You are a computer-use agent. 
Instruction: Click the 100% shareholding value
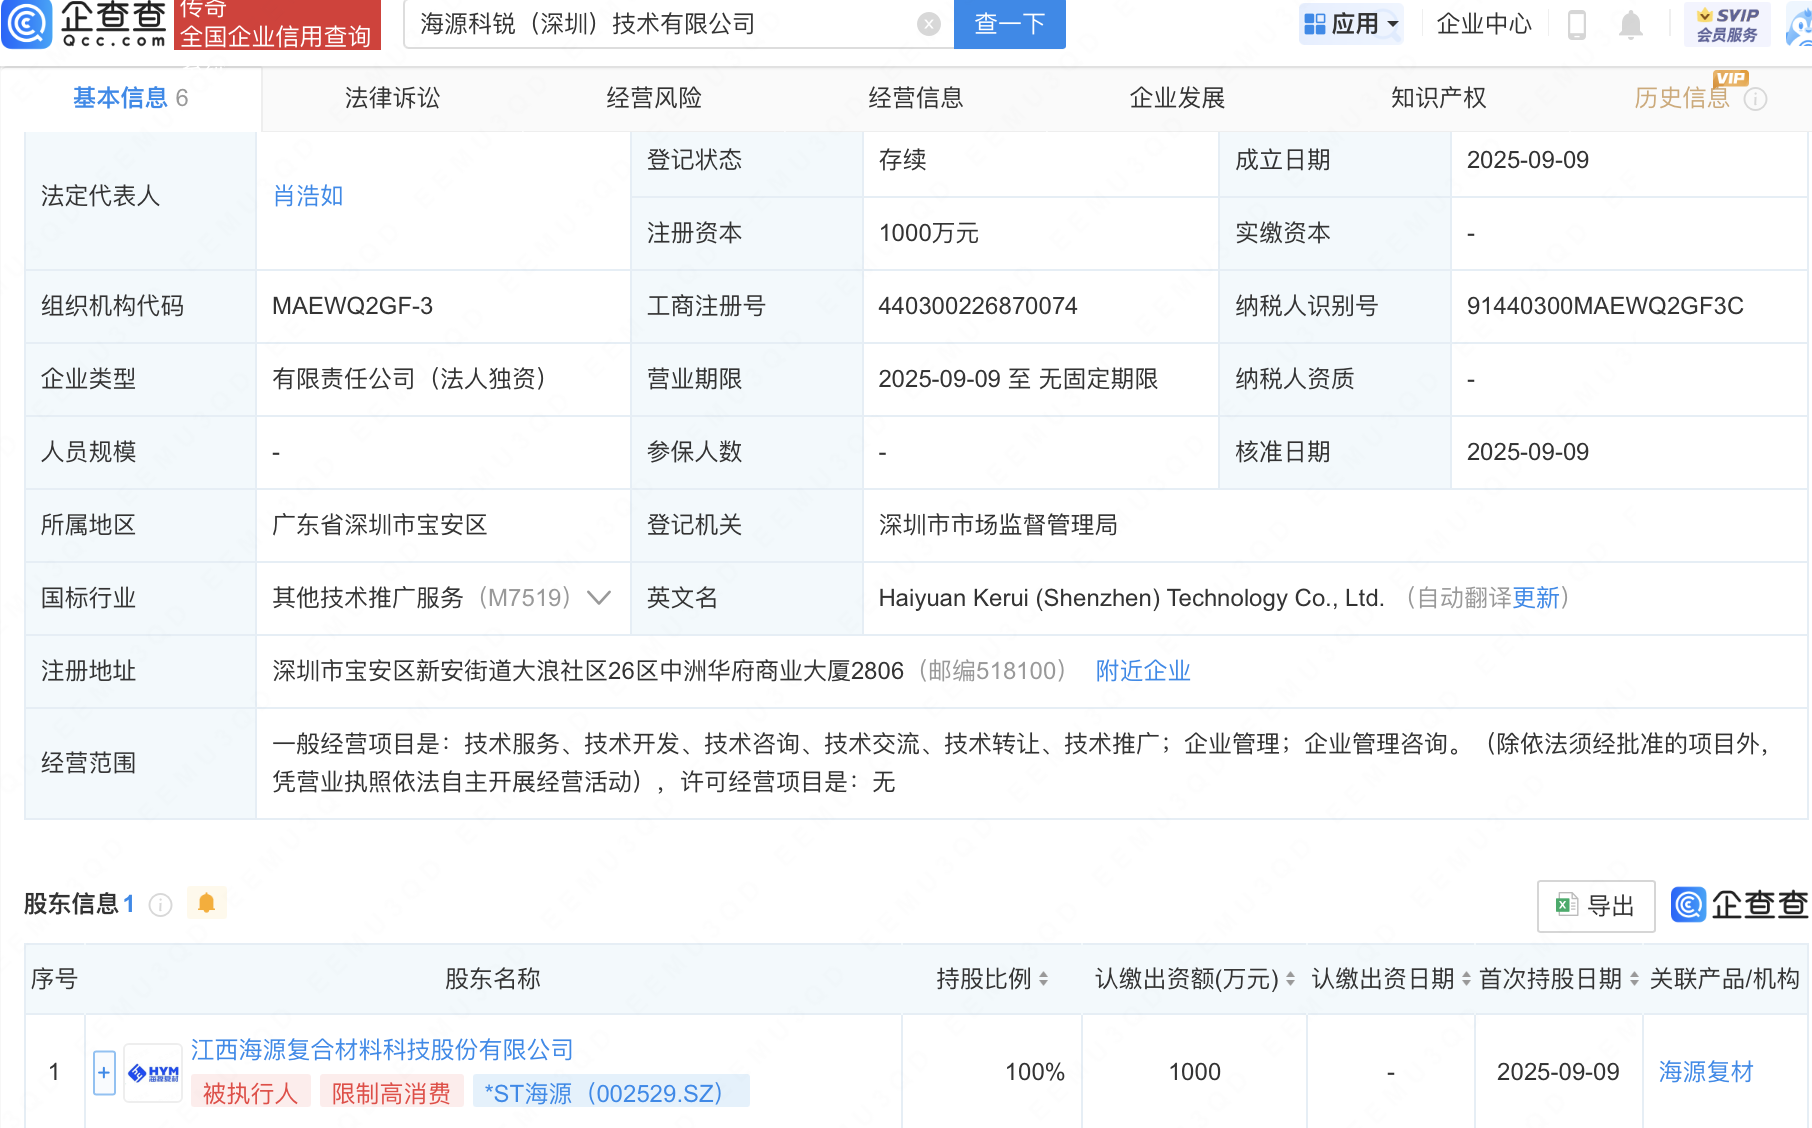[x=1035, y=1072]
